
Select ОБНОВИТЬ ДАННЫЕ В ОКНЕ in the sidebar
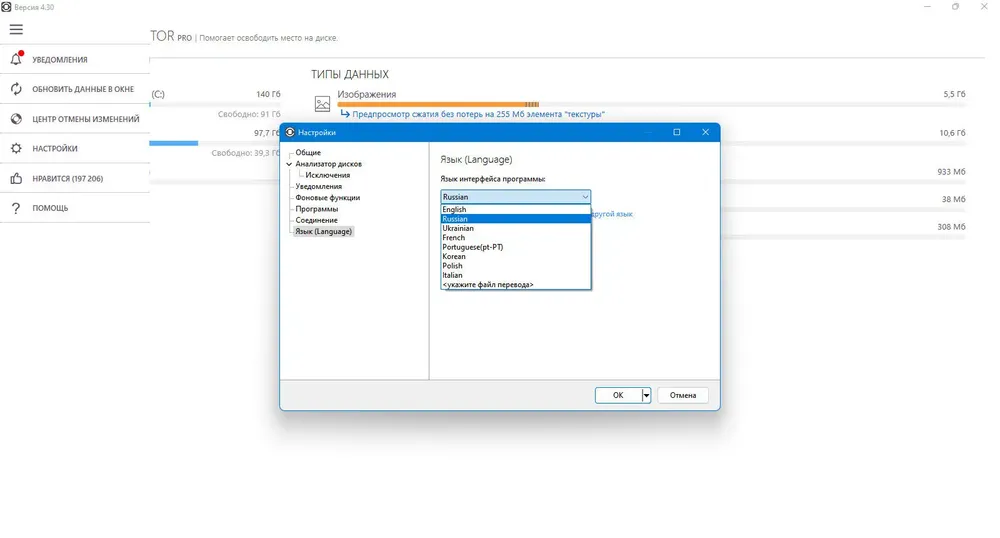[83, 89]
